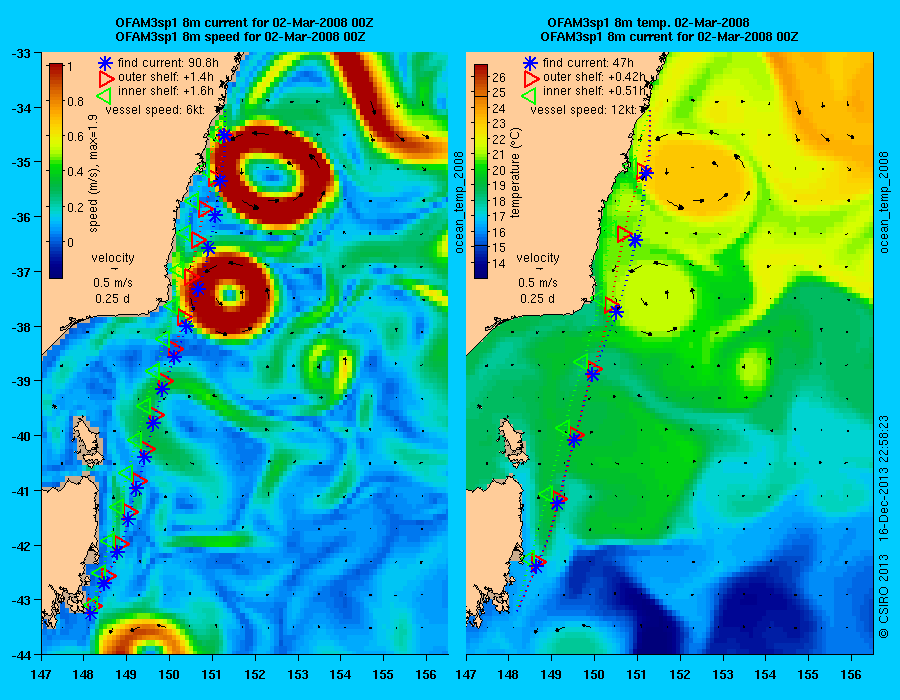
Task: Click the latitude label '-38' on the left axis
Action: point(21,327)
